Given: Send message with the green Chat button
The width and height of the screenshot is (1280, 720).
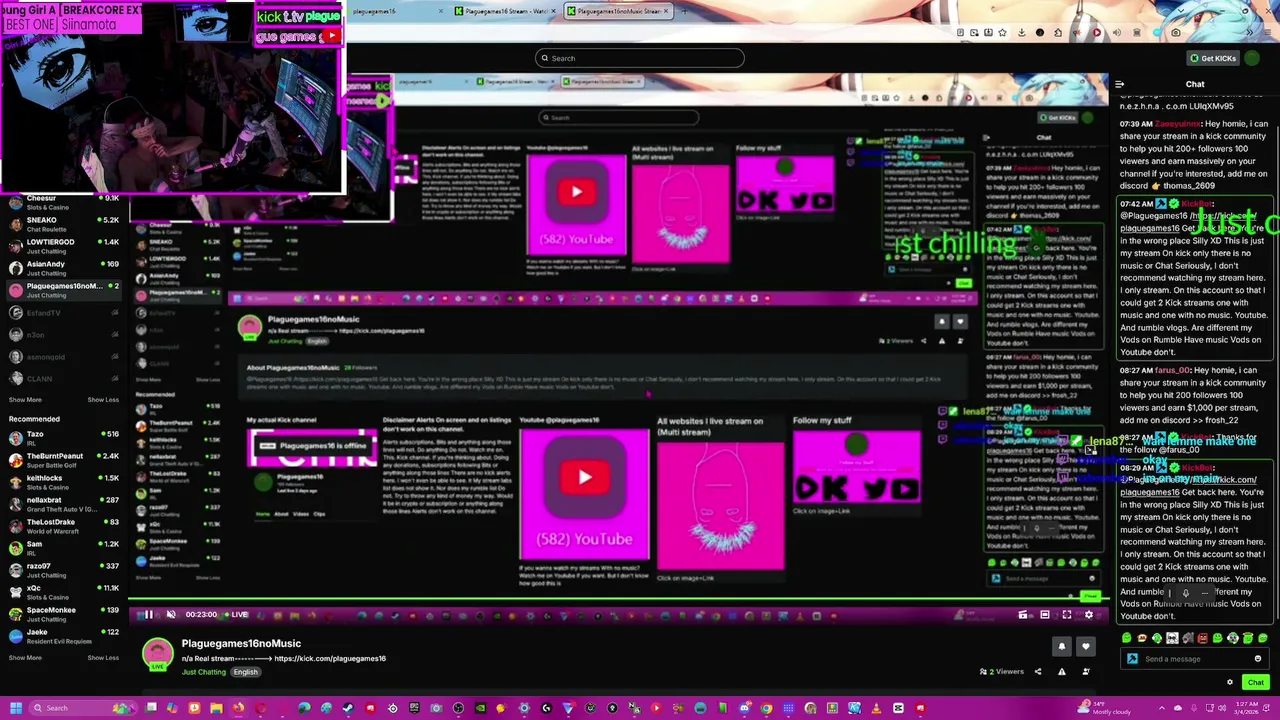Looking at the screenshot, I should click(x=1256, y=682).
